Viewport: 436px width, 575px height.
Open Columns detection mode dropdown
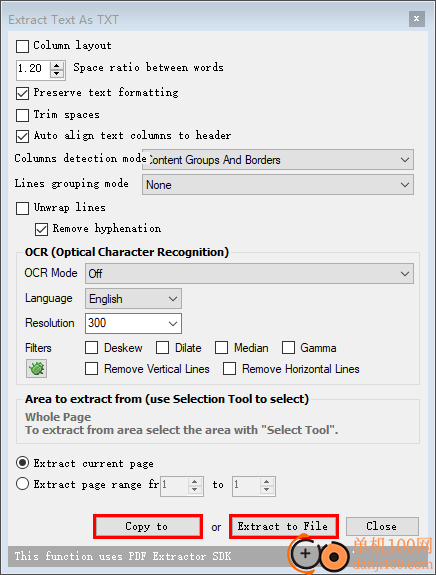coord(278,160)
